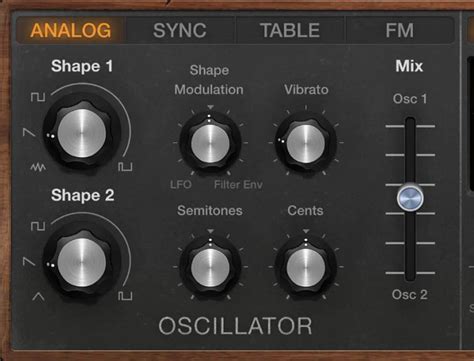Click the Filter Env label

click(238, 184)
